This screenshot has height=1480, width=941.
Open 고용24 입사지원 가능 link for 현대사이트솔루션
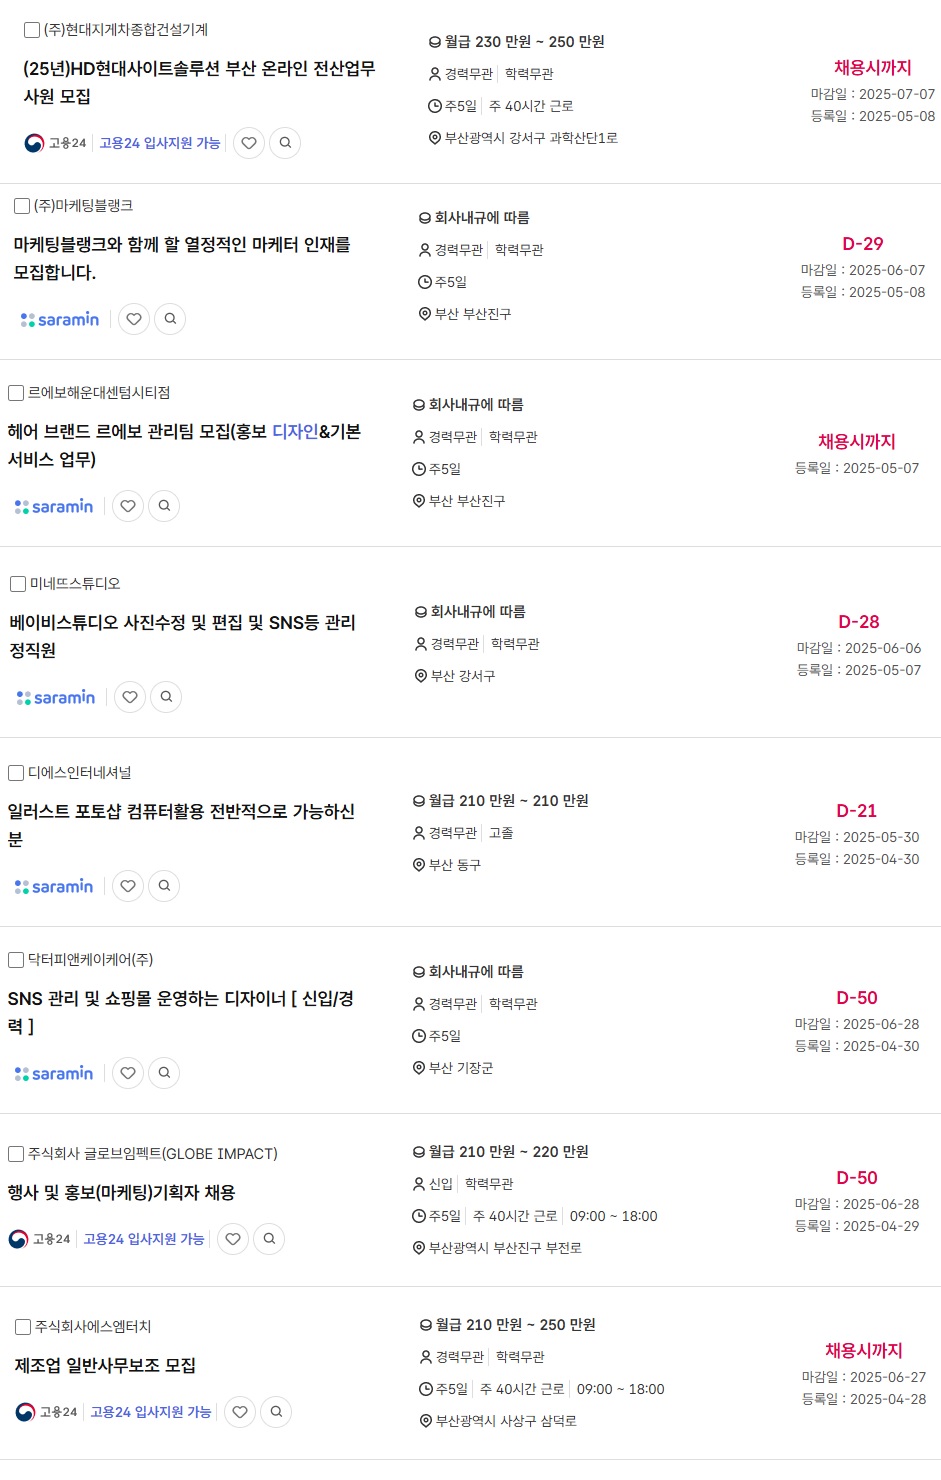(160, 143)
